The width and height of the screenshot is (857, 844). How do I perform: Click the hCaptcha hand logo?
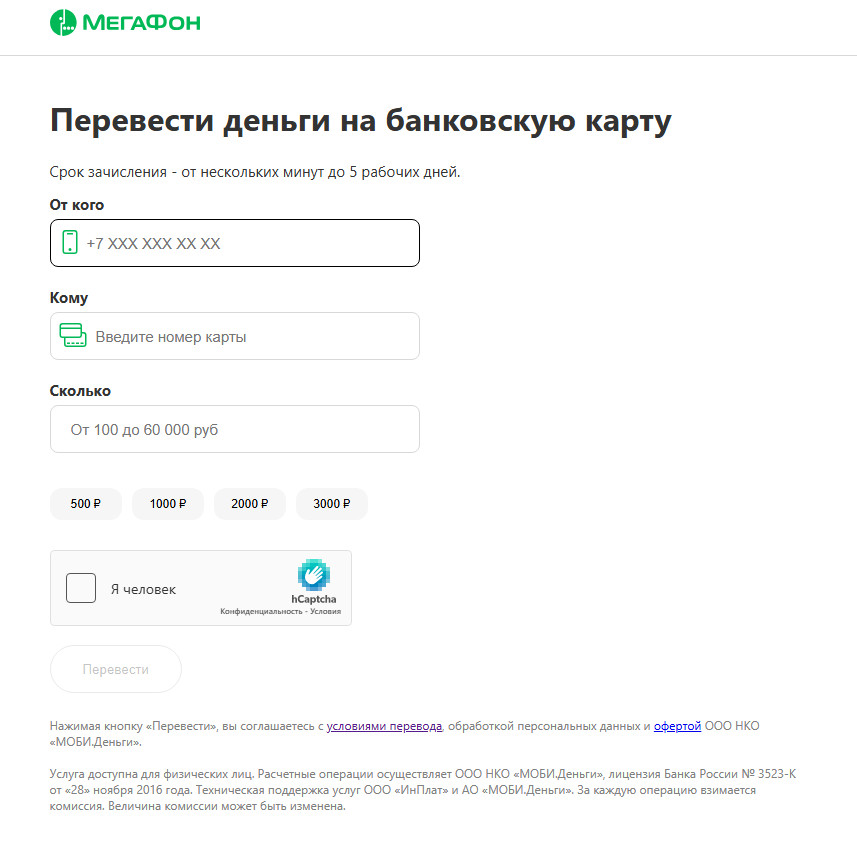[314, 575]
